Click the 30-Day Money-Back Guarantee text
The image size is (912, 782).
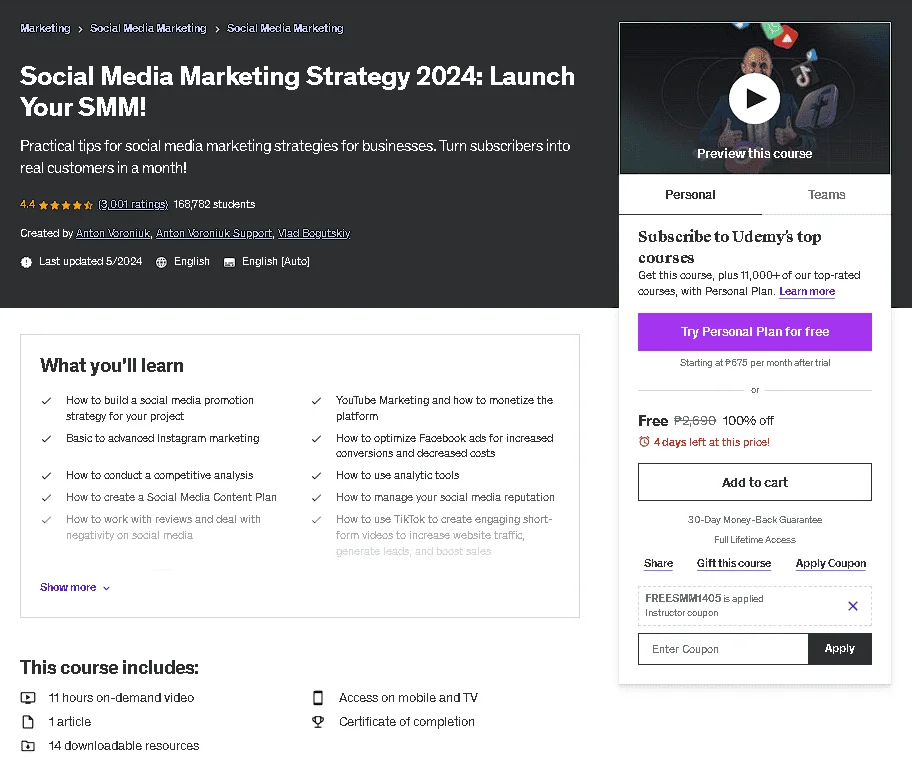click(755, 520)
